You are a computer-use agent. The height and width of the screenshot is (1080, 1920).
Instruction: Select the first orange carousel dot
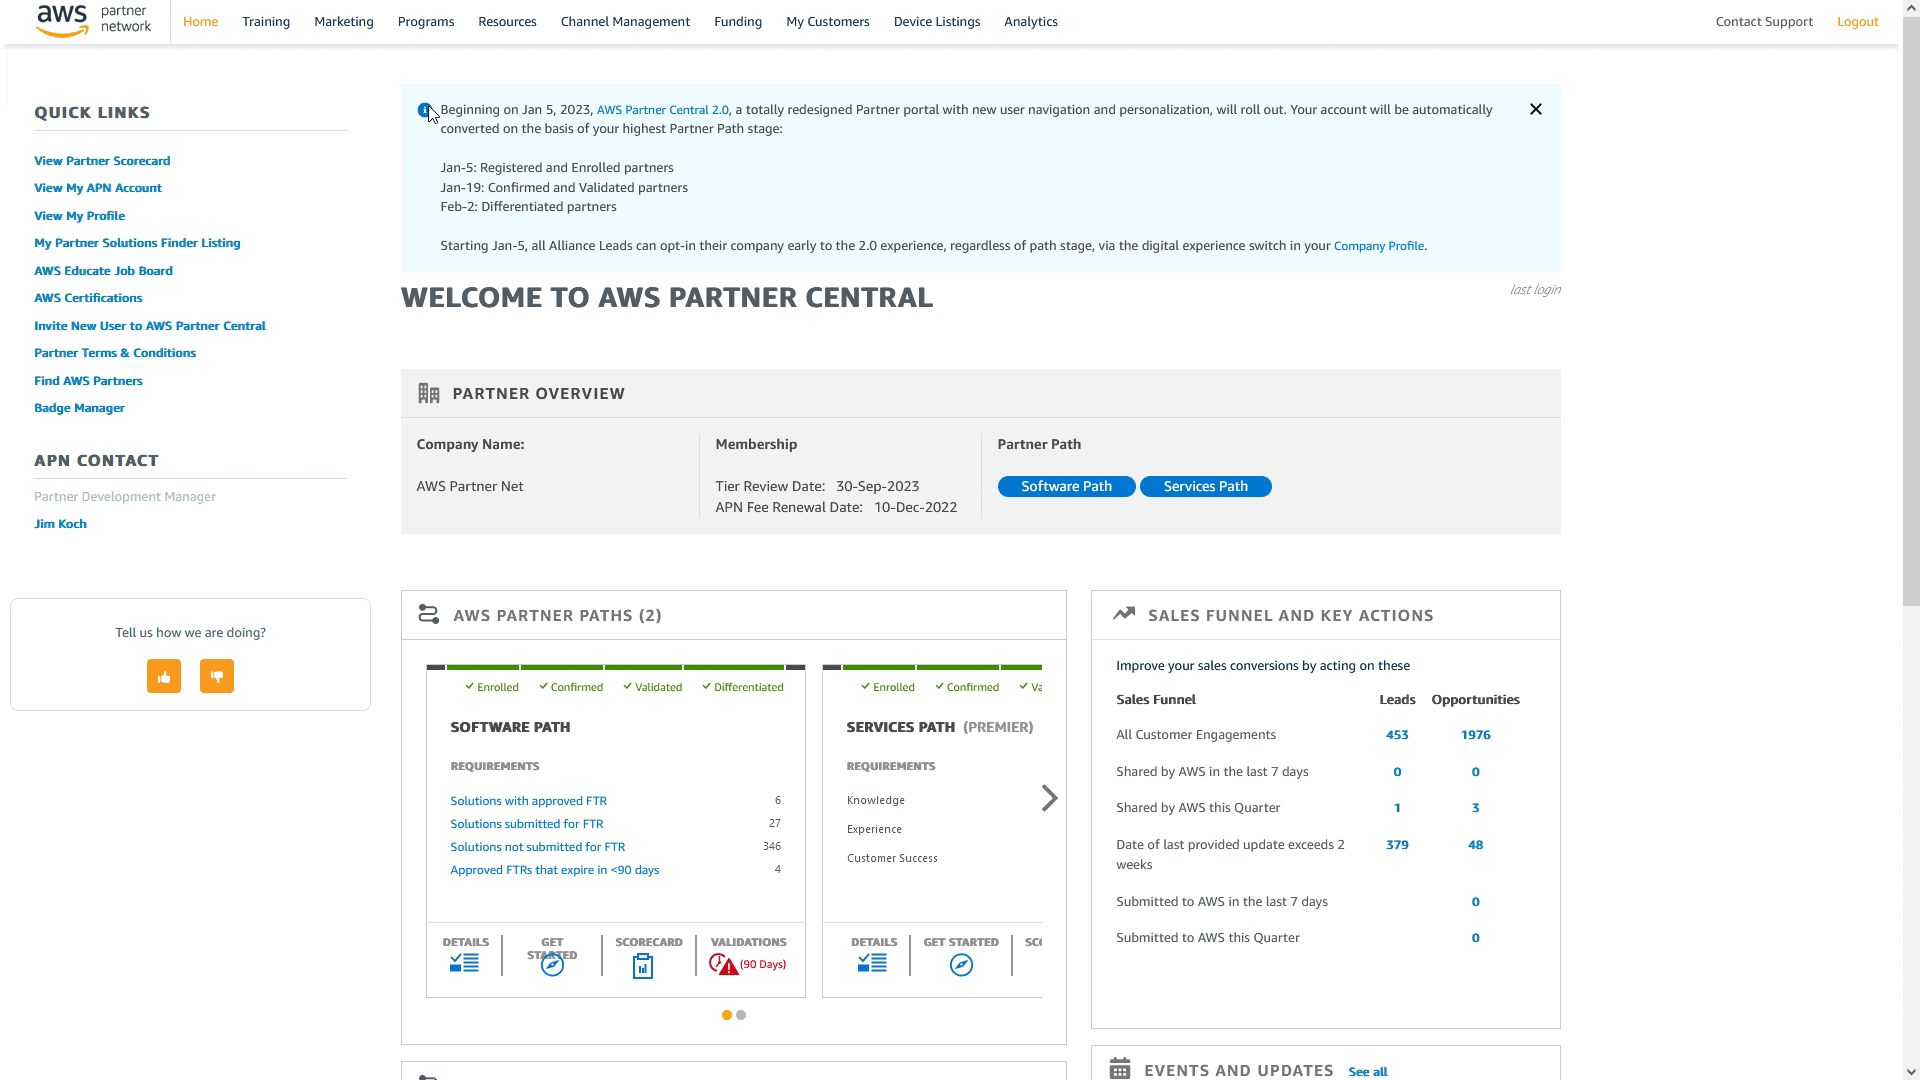pos(726,1015)
